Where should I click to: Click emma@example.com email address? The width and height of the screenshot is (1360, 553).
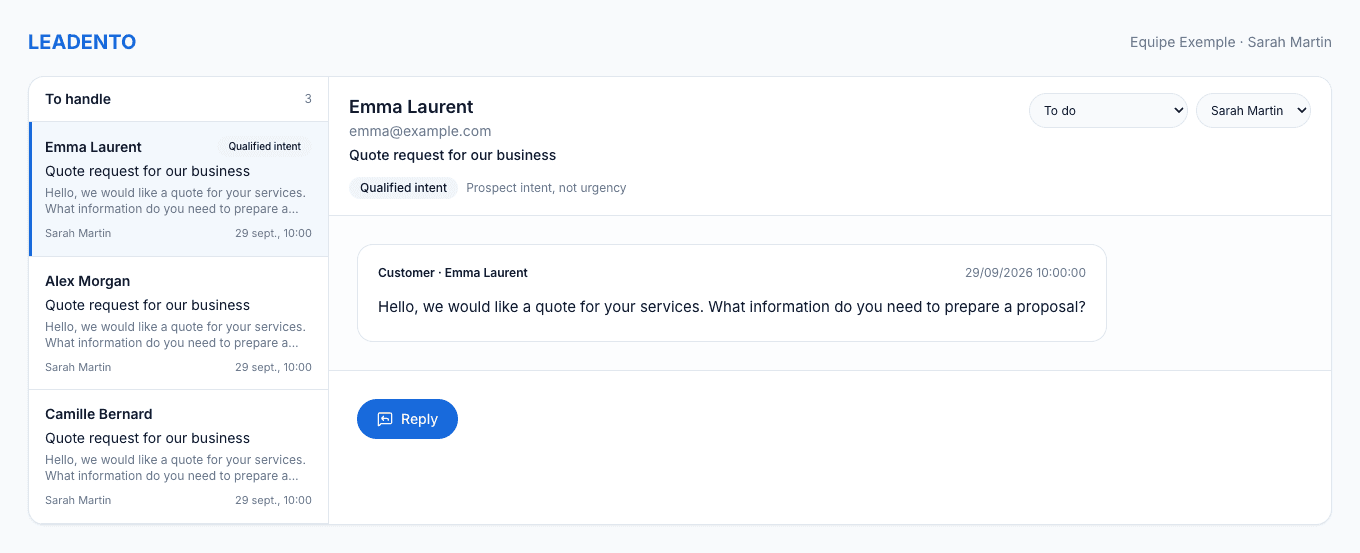(420, 131)
